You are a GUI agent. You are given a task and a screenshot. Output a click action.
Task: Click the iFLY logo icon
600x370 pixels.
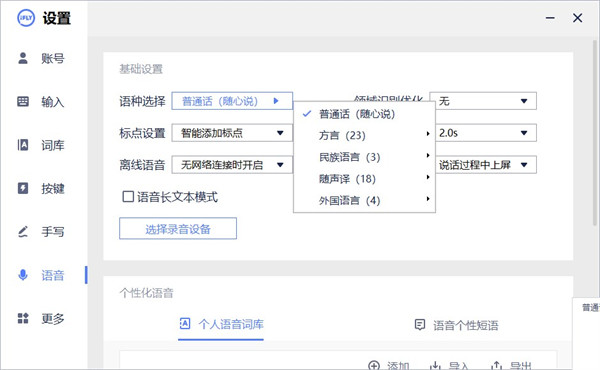(x=26, y=18)
